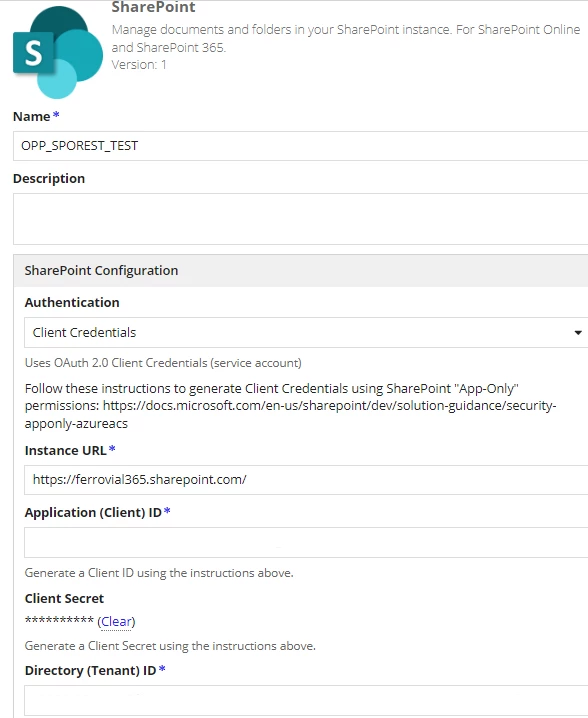Click the Application (Client) ID input box

(306, 542)
